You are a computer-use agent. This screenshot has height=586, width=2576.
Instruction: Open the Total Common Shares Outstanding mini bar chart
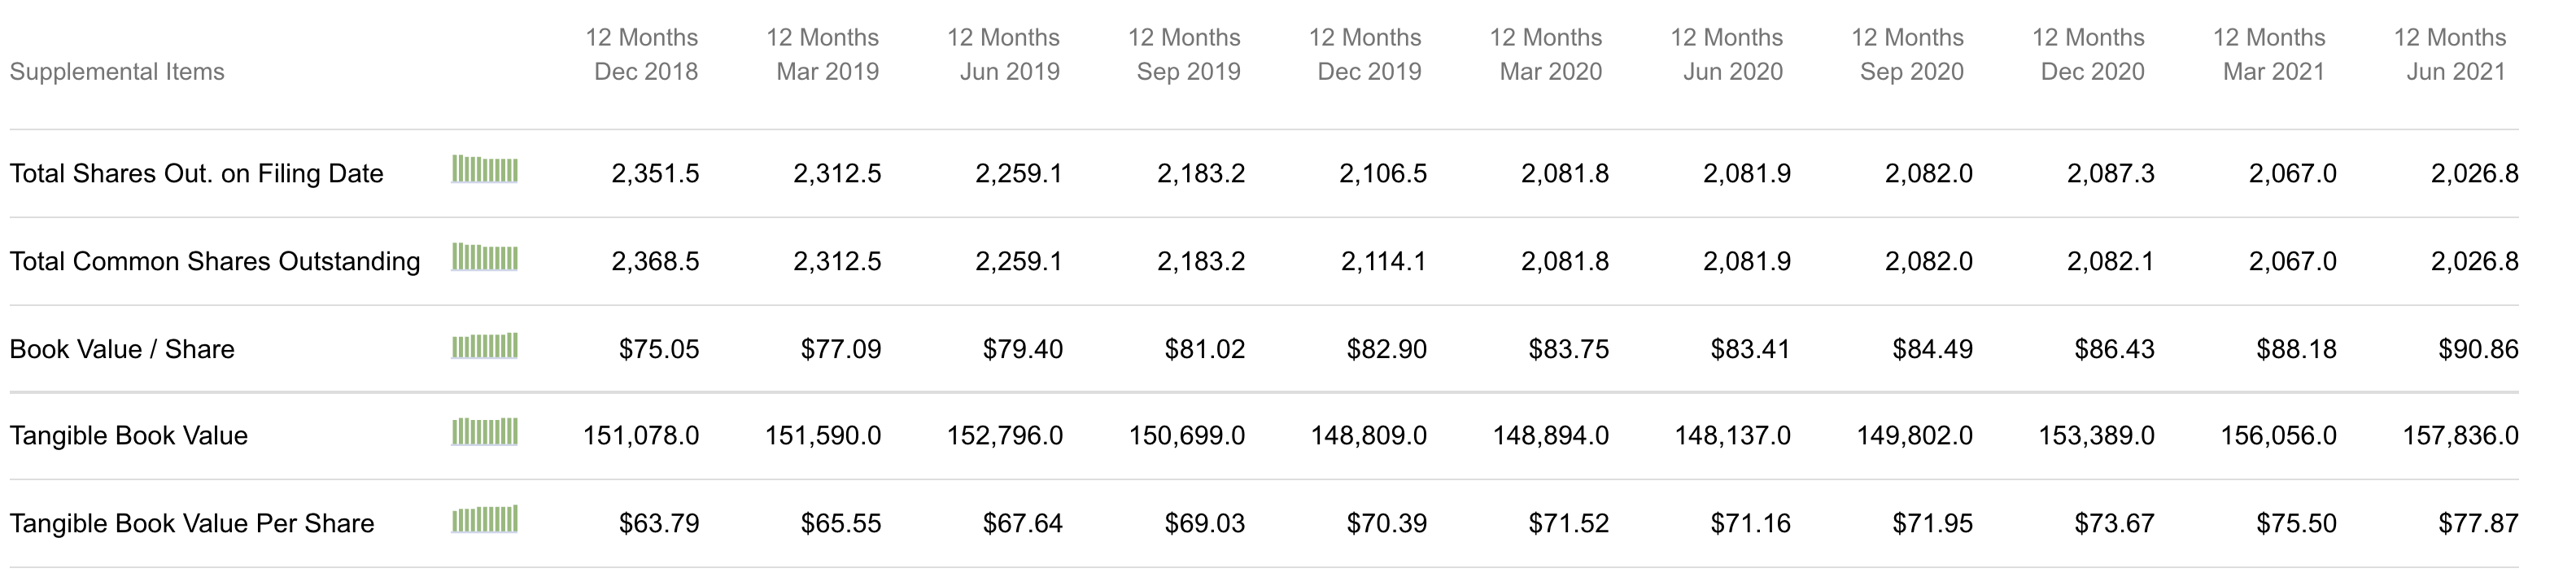pyautogui.click(x=485, y=258)
